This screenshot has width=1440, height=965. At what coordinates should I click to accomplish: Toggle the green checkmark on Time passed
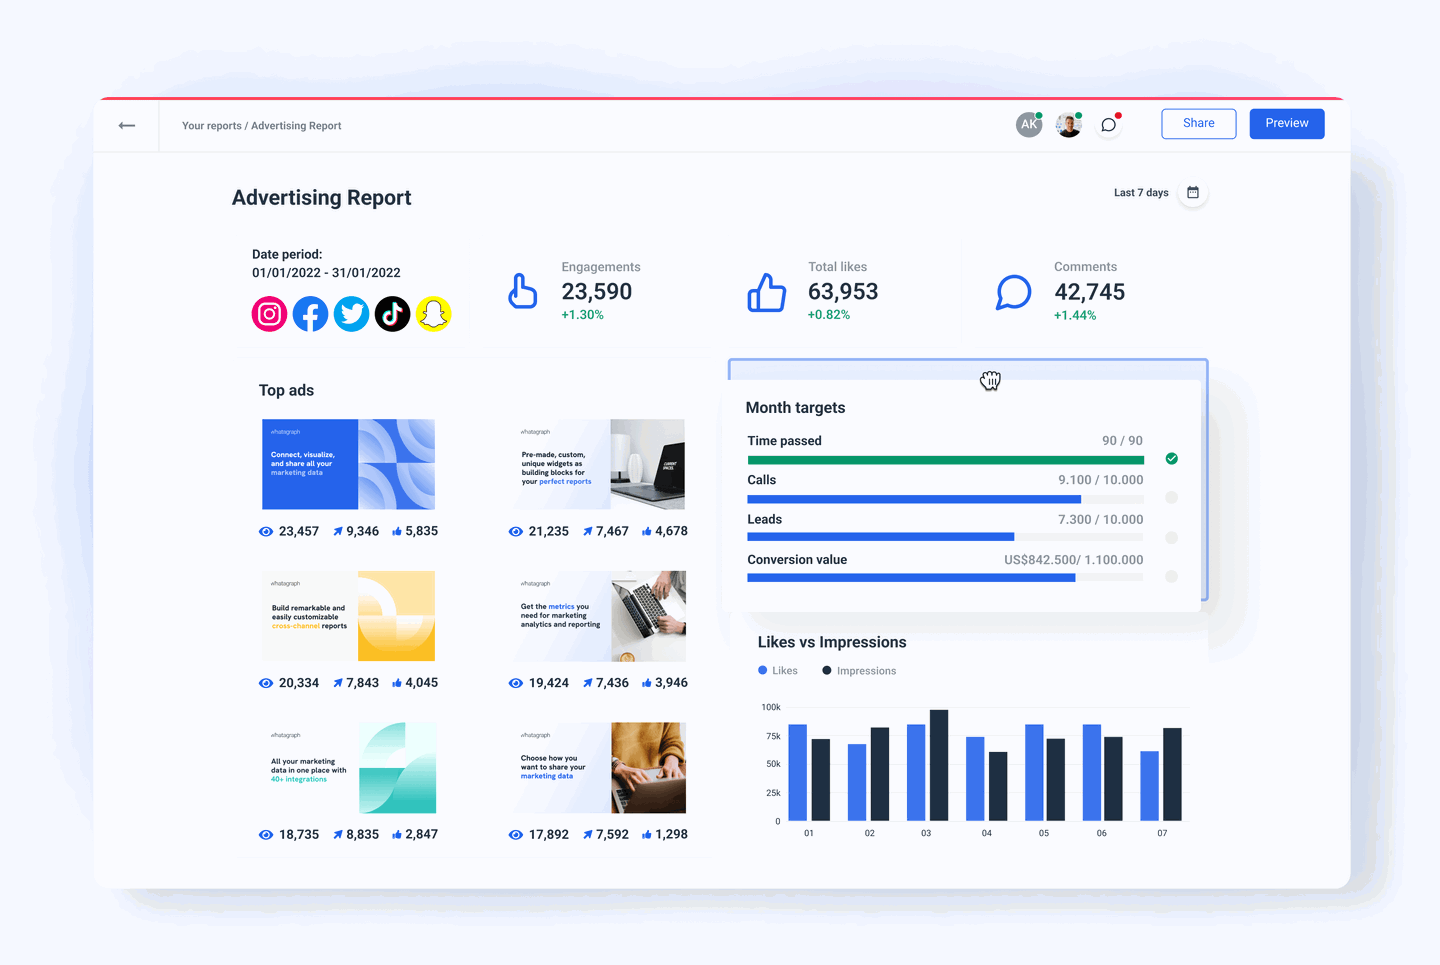pos(1171,458)
